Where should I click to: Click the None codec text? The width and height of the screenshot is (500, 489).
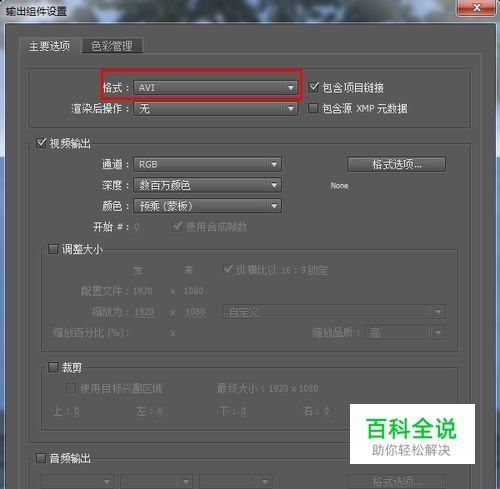point(339,186)
